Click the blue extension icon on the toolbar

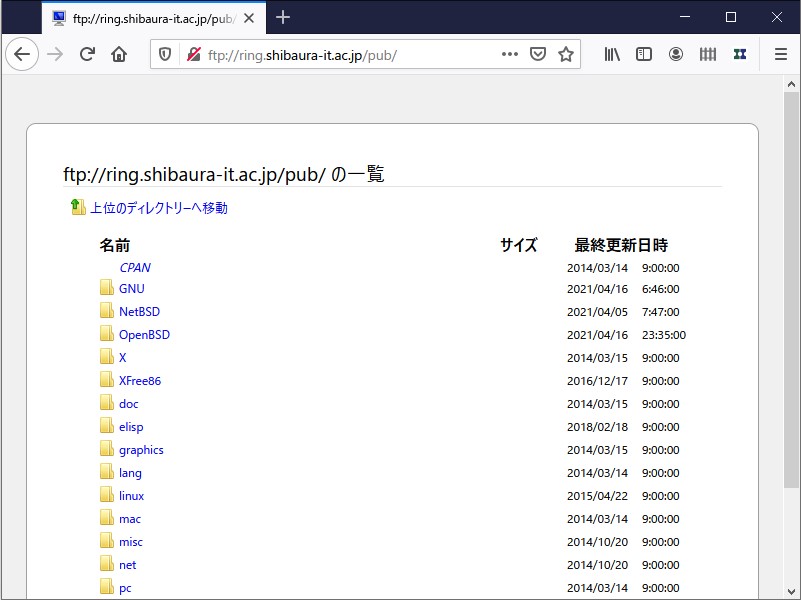coord(740,54)
